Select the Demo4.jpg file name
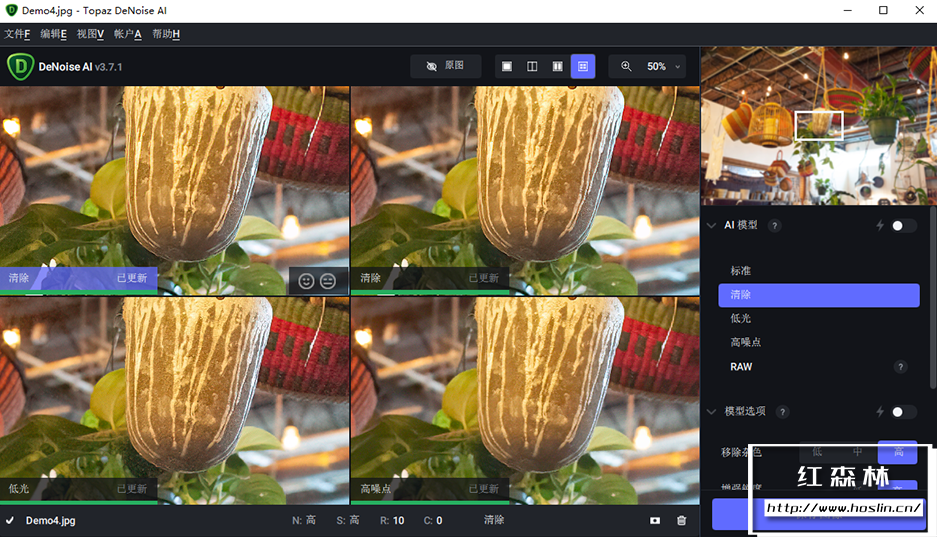The image size is (937, 537). click(50, 521)
